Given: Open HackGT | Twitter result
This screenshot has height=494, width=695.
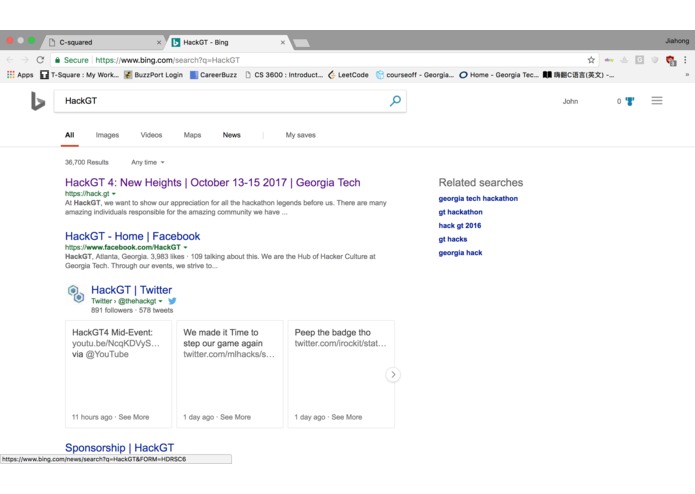Looking at the screenshot, I should click(131, 290).
